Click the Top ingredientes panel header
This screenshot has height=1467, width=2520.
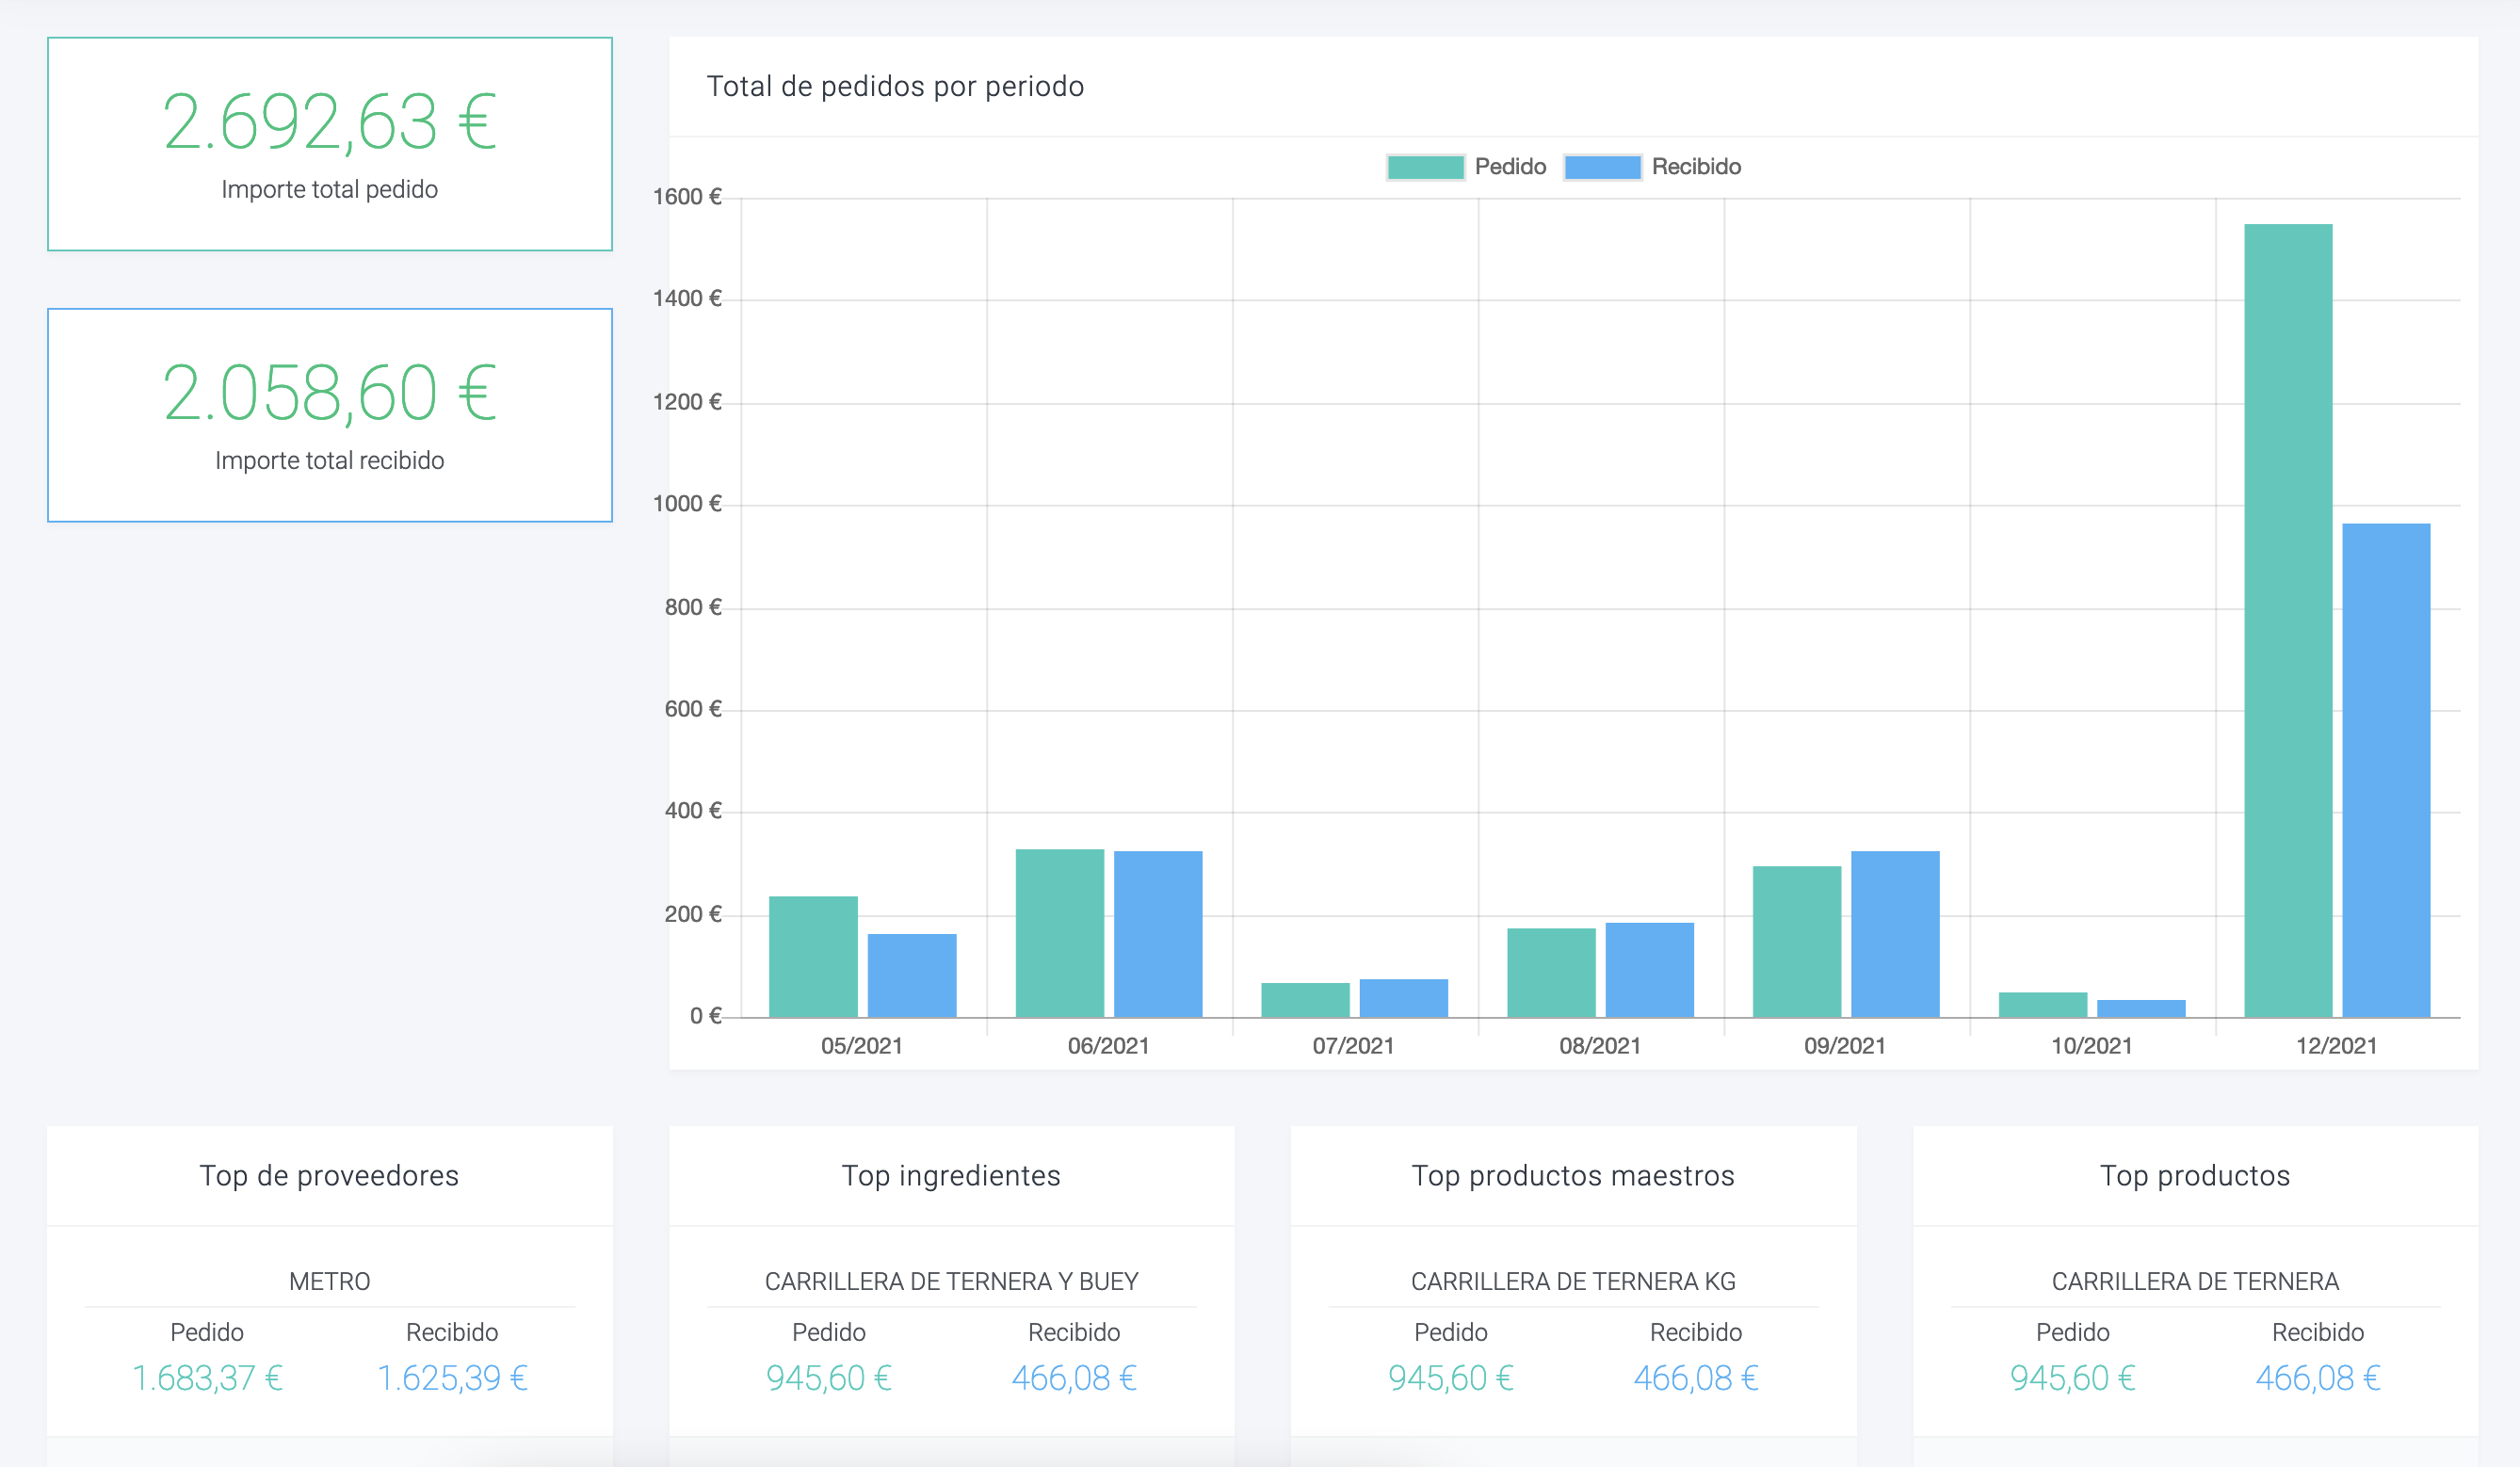951,1175
